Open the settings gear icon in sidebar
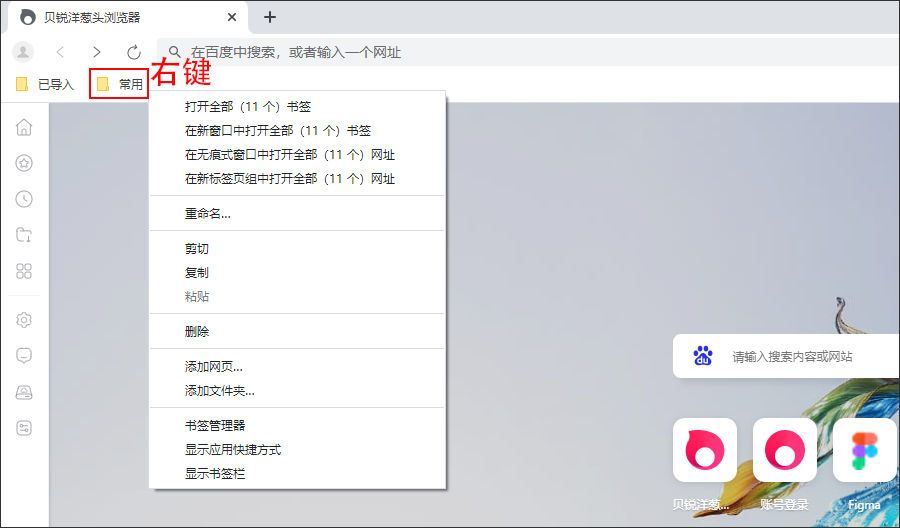 [24, 320]
